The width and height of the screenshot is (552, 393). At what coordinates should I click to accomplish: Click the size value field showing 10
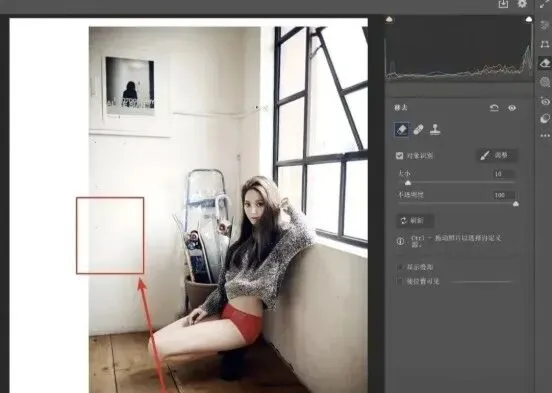coord(504,174)
